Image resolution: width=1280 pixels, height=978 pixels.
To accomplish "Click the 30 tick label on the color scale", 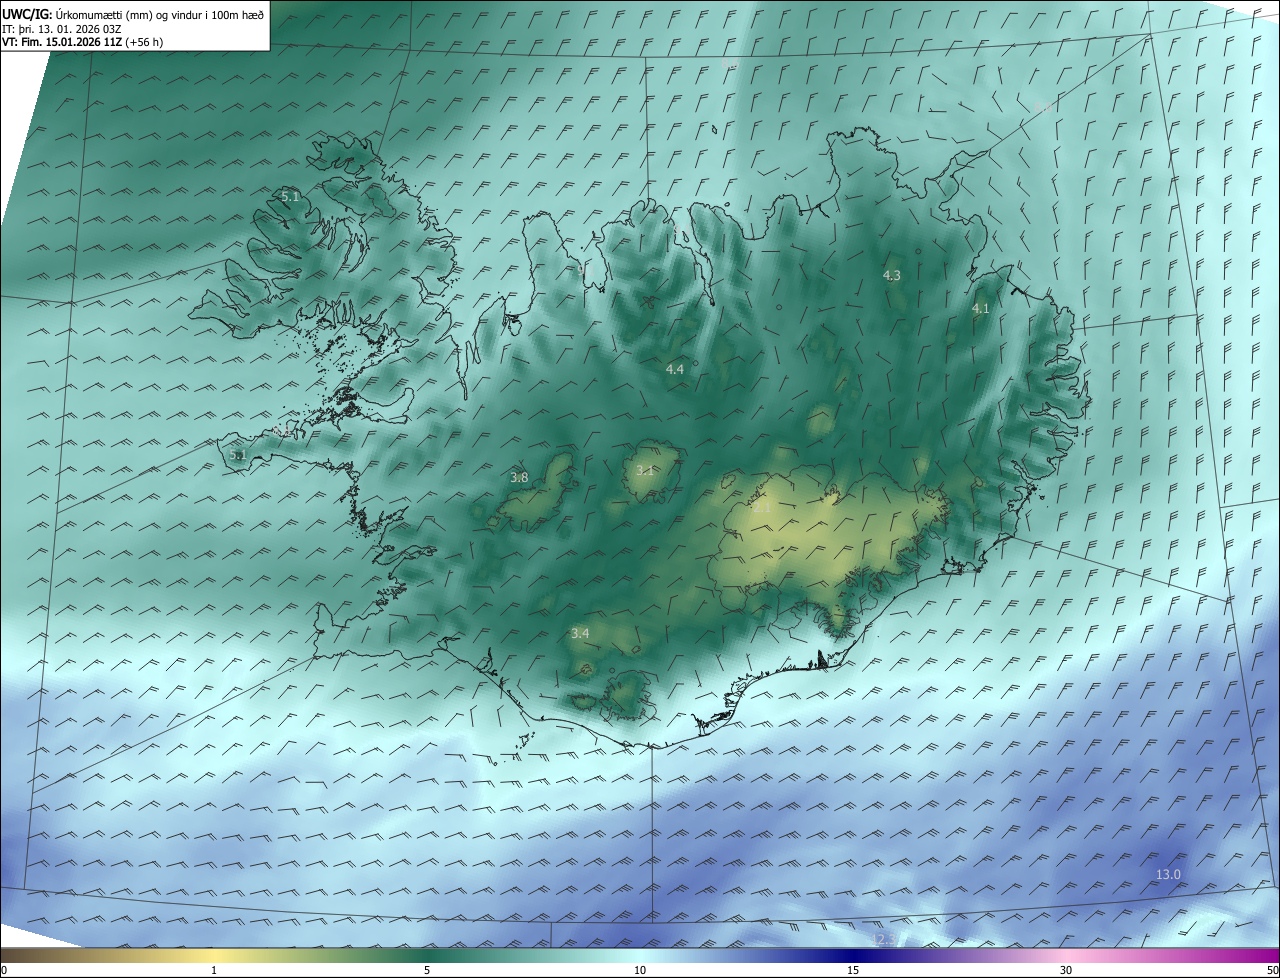I will click(x=1066, y=970).
